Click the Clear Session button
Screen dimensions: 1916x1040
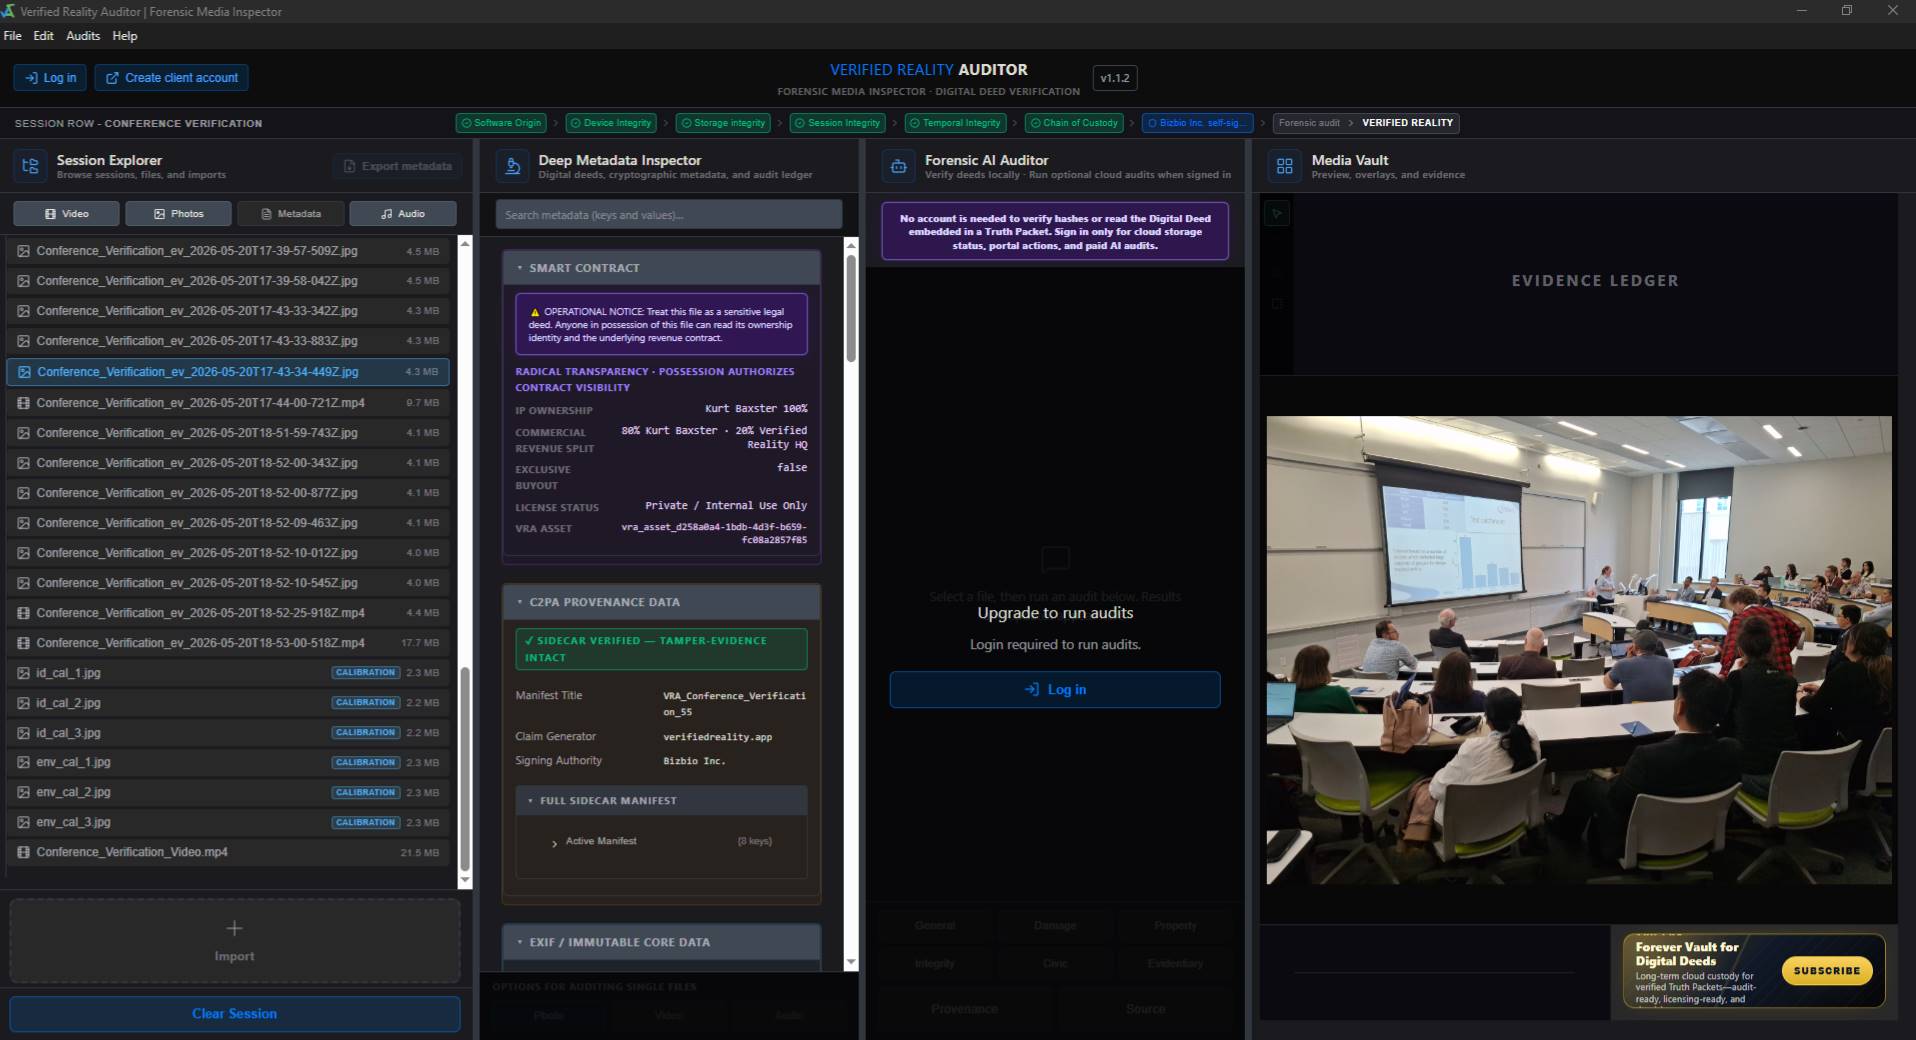click(x=234, y=1014)
